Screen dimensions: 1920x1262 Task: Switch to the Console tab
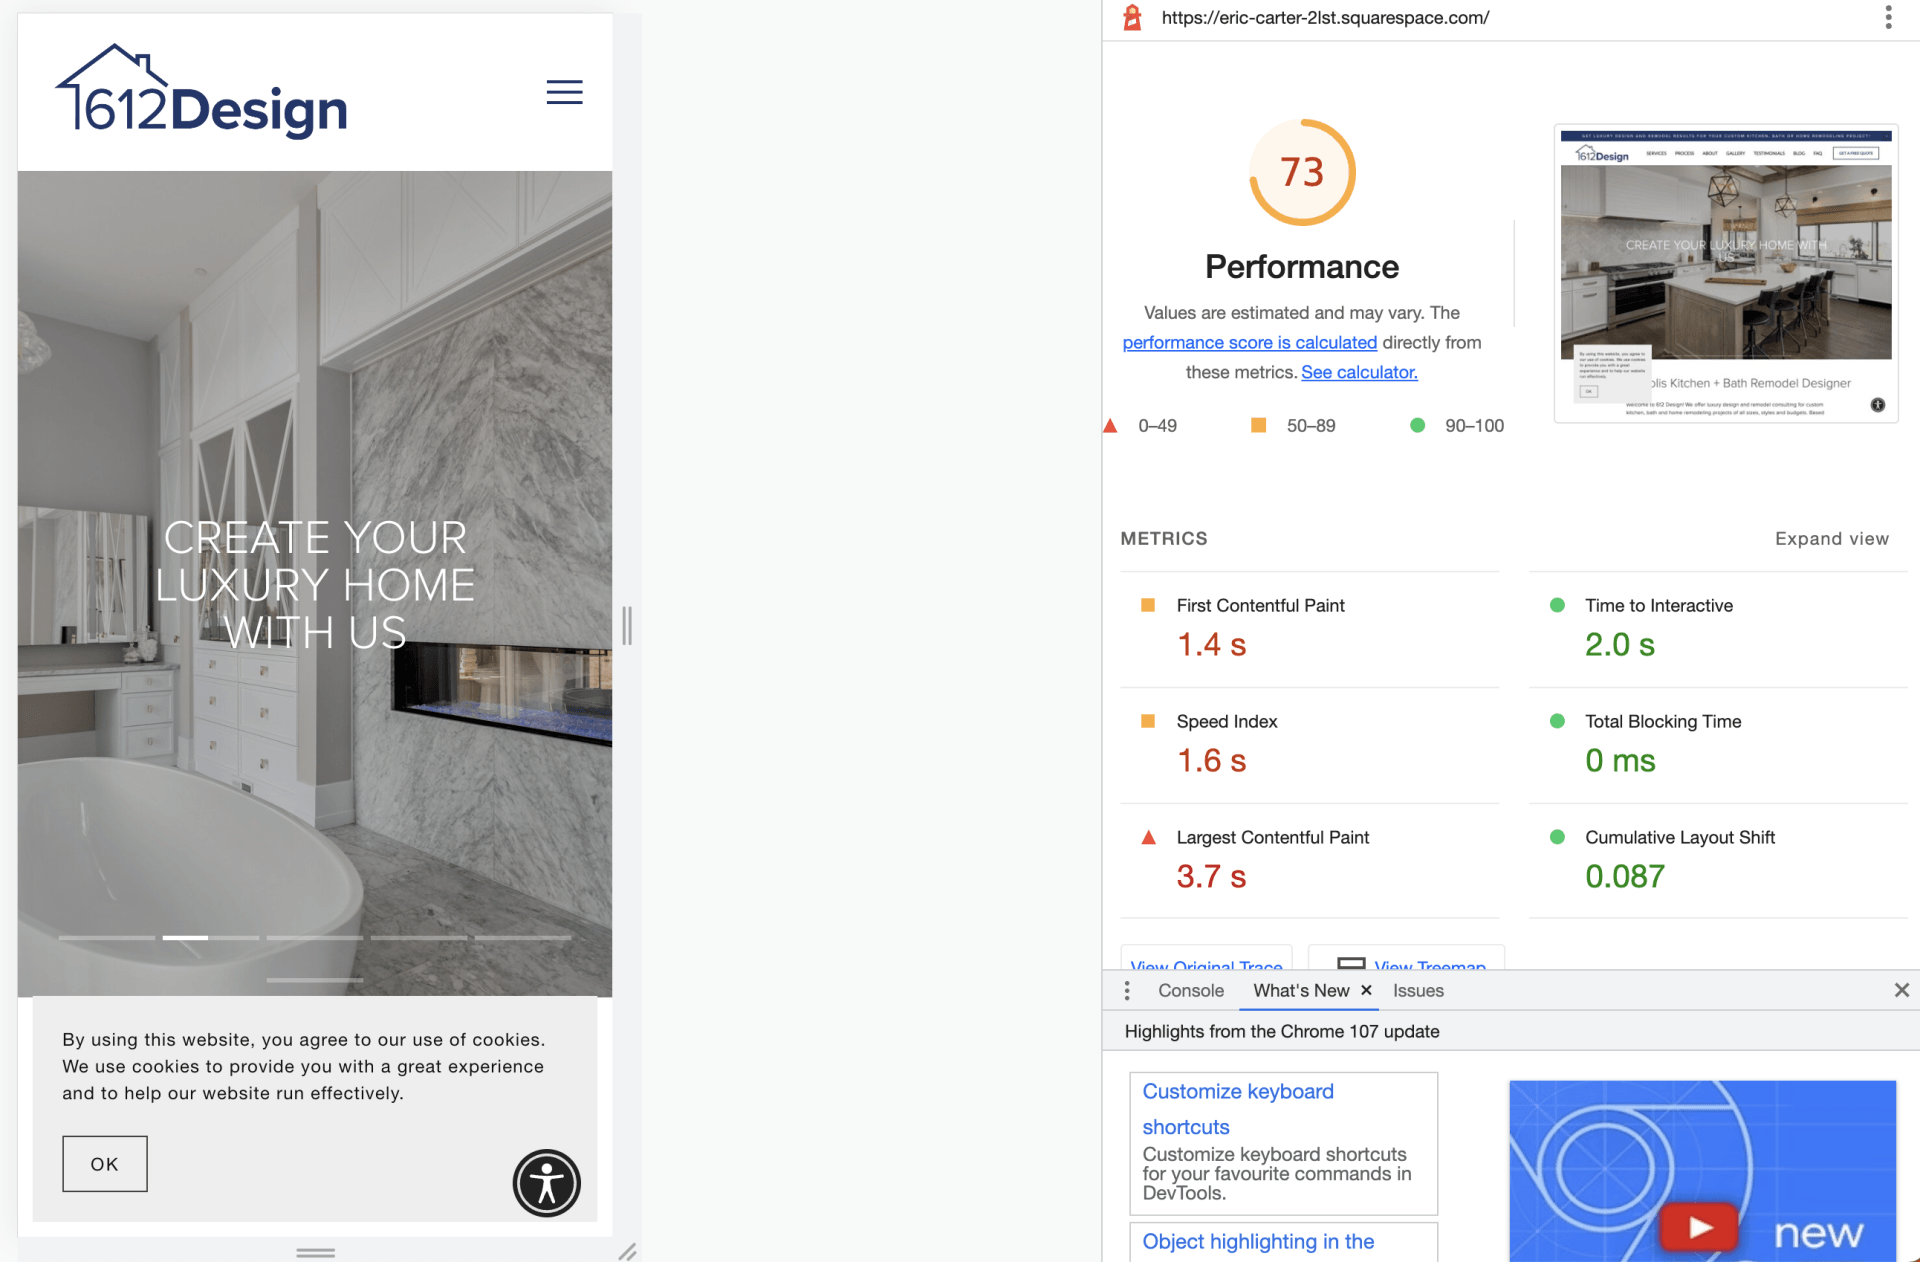coord(1190,990)
